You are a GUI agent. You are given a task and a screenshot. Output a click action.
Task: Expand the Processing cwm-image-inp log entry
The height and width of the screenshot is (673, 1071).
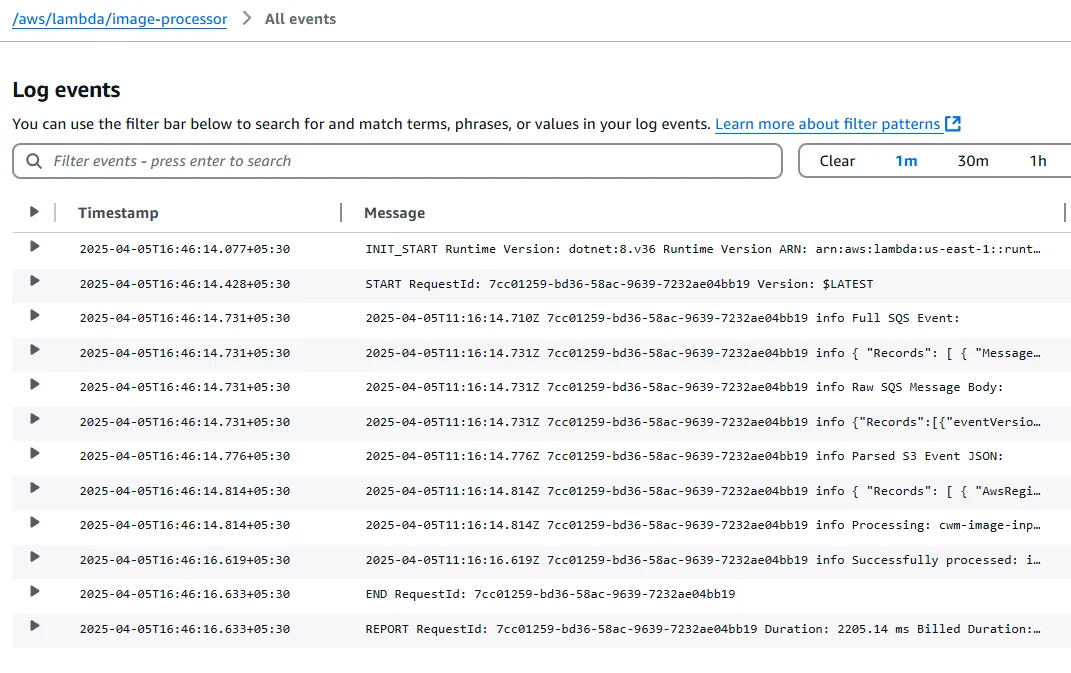pos(33,524)
